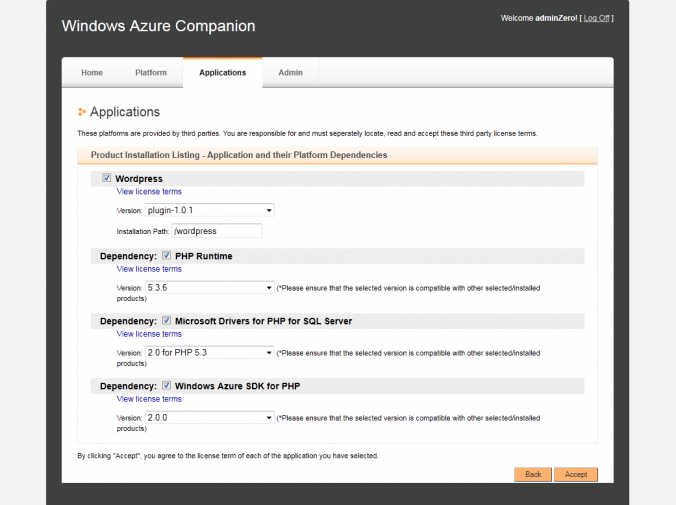Switch to the Home tab
The height and width of the screenshot is (505, 676).
coord(92,72)
